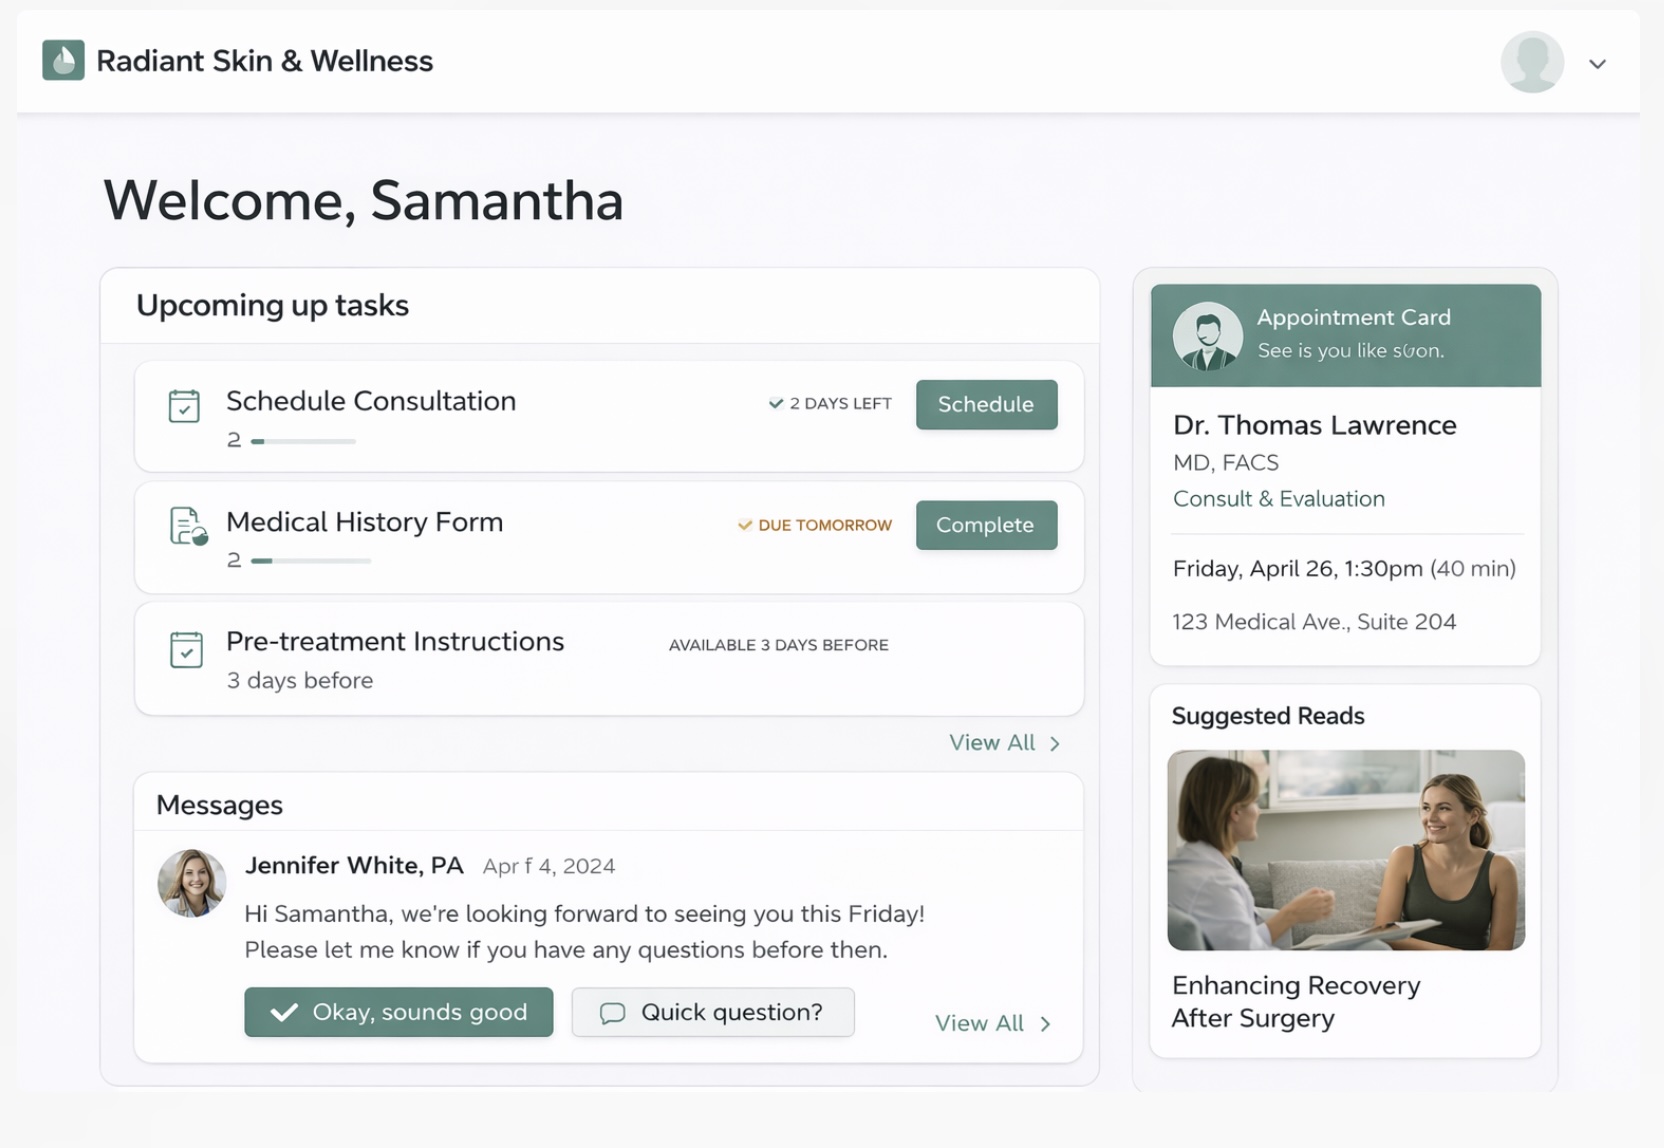Open the Enhancing Recovery After Surgery thumbnail

pos(1344,851)
